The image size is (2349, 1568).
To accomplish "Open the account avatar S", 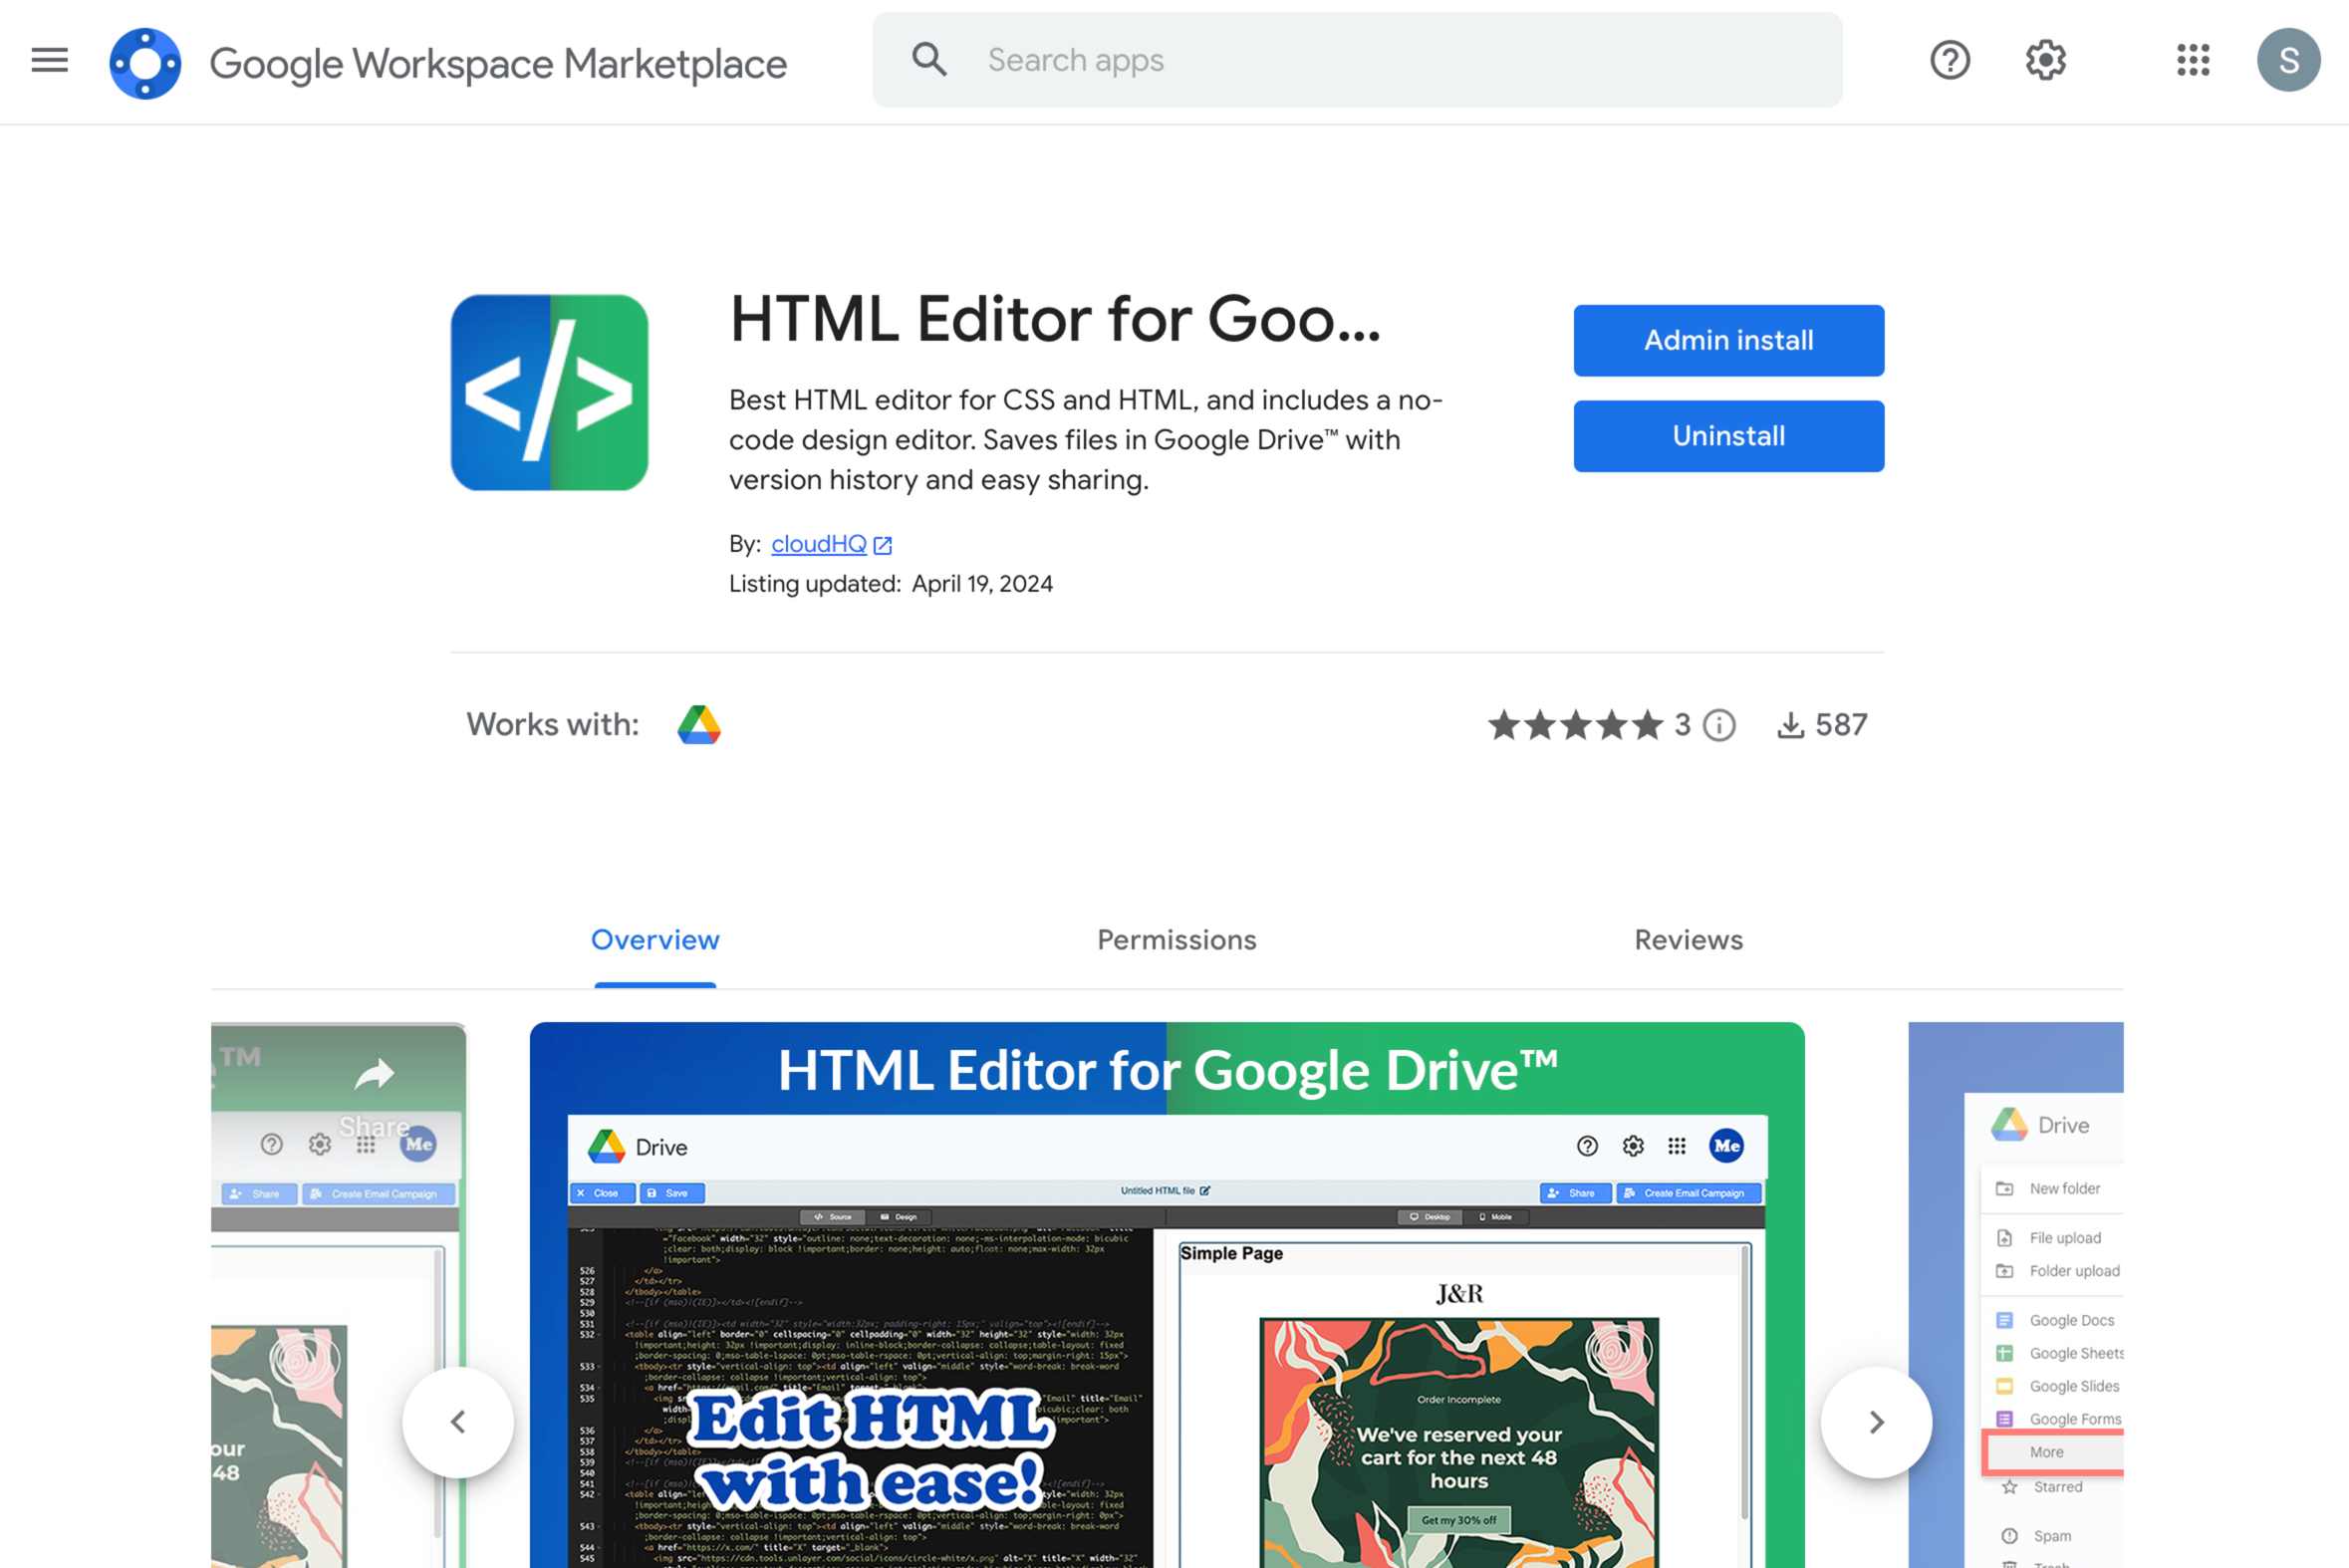I will coord(2287,60).
